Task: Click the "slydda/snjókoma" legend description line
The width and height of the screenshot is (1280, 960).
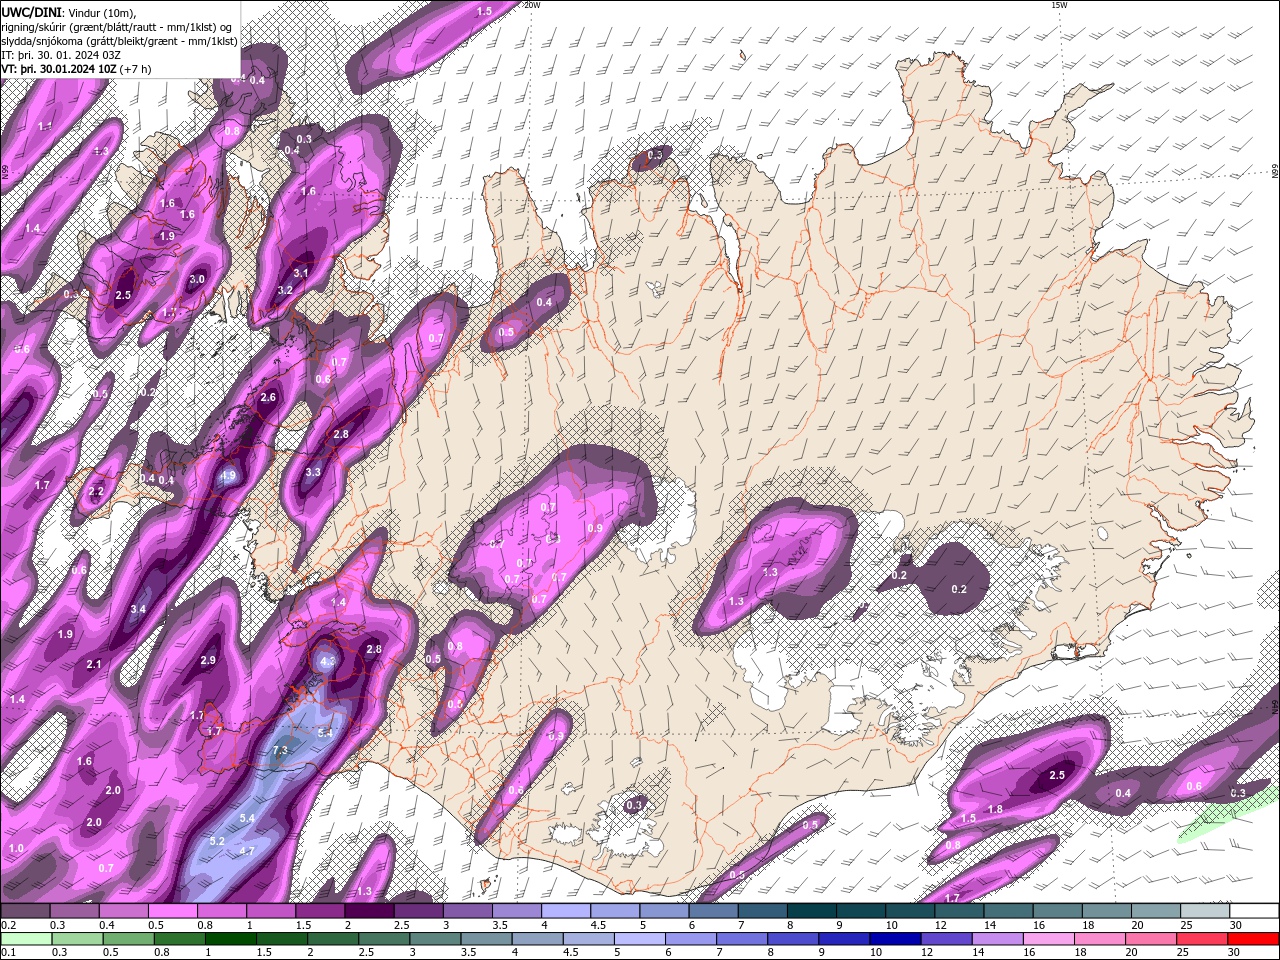Action: 119,41
